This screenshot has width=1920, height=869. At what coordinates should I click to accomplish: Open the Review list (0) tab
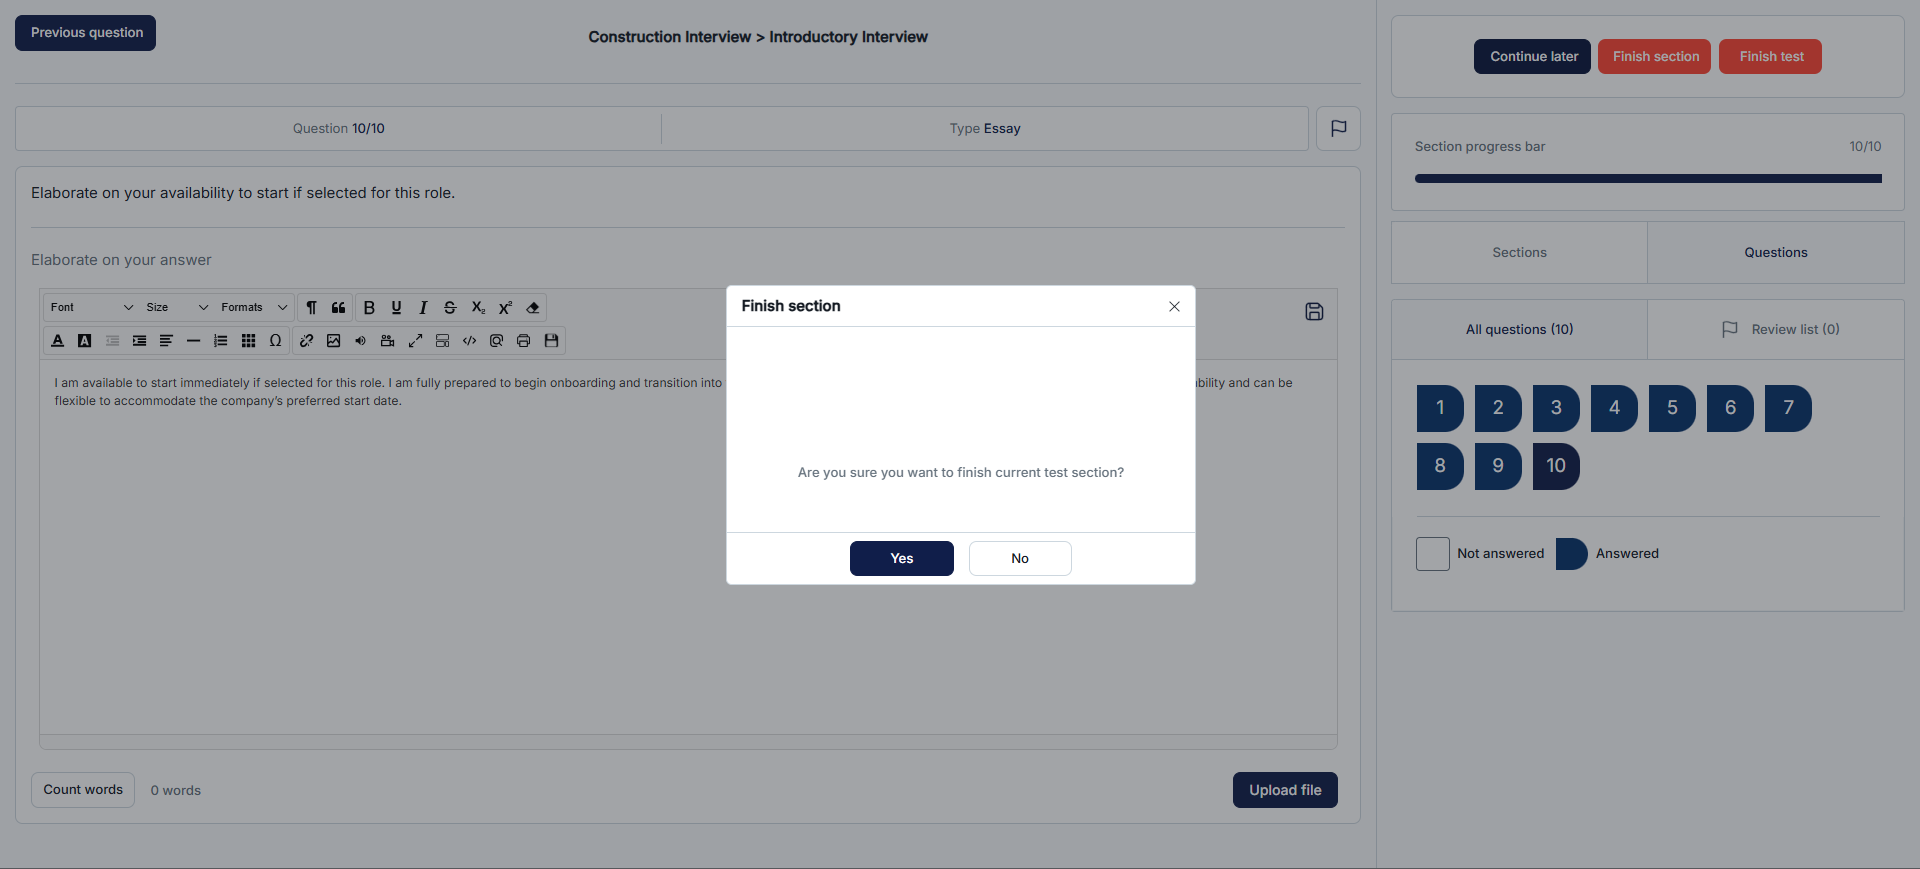[x=1781, y=330]
